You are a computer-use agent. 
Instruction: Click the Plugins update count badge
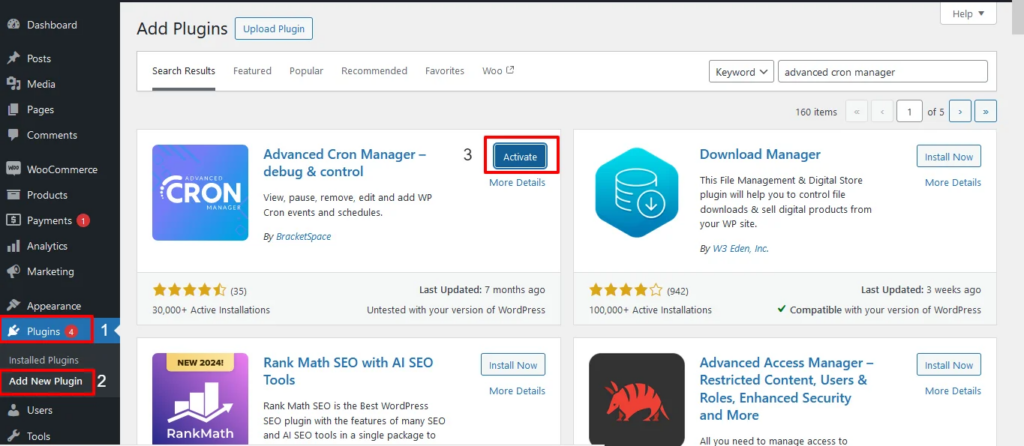click(x=71, y=332)
